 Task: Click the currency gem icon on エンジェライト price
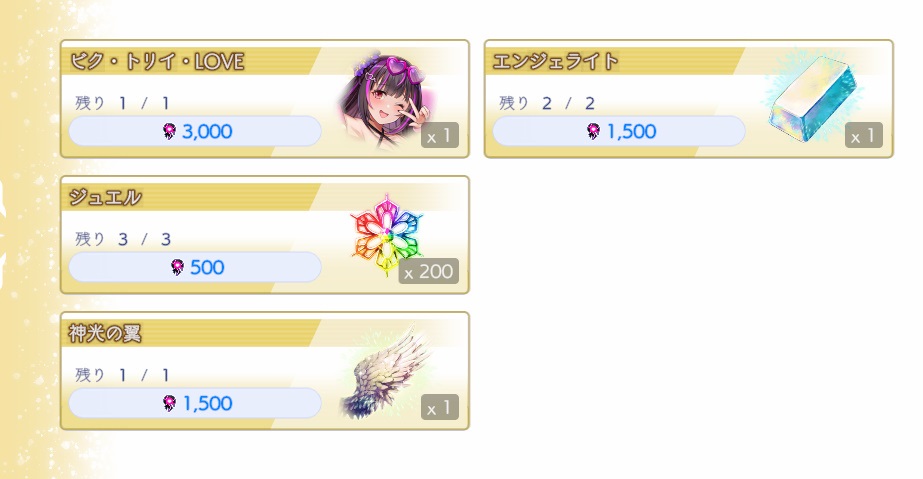tap(594, 131)
